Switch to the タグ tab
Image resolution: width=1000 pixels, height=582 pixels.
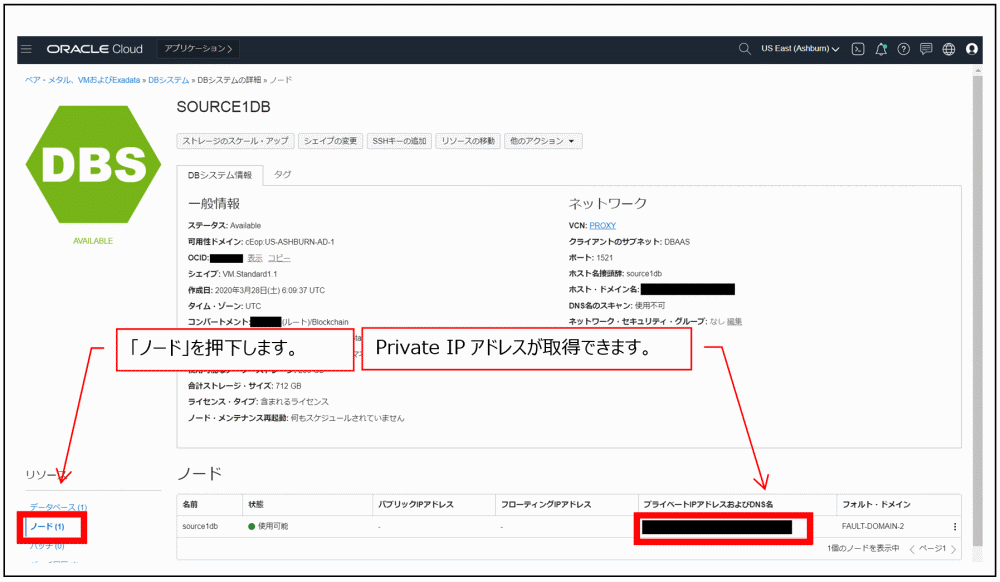(x=283, y=174)
